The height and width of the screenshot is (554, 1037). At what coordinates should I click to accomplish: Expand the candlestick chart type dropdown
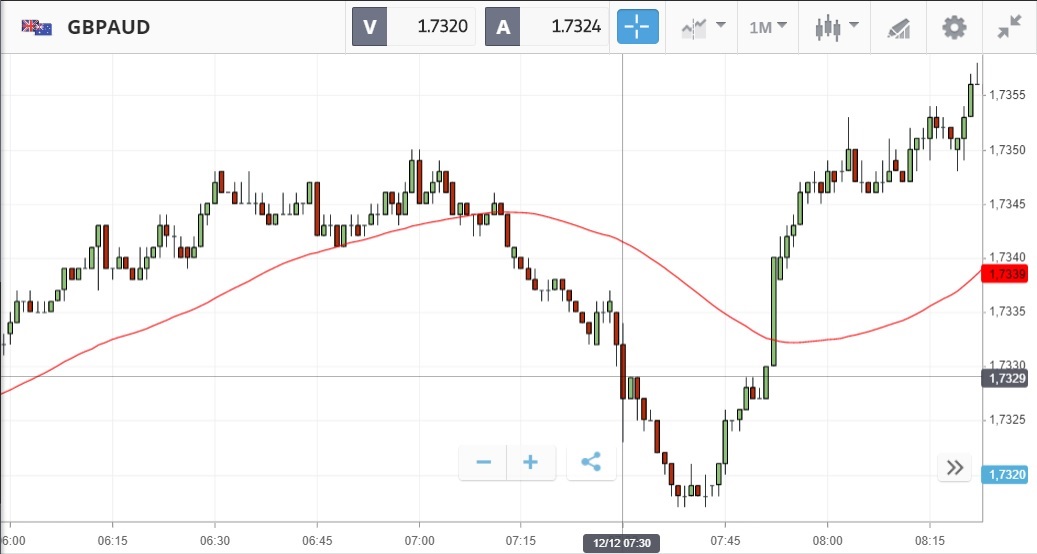pos(834,27)
